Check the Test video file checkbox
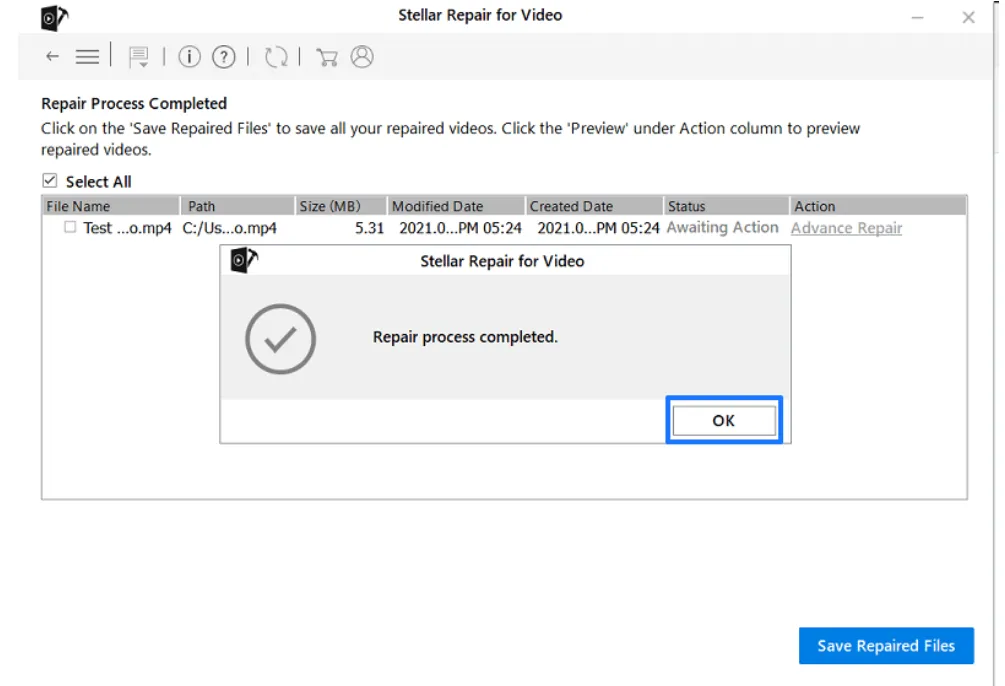 tap(70, 227)
